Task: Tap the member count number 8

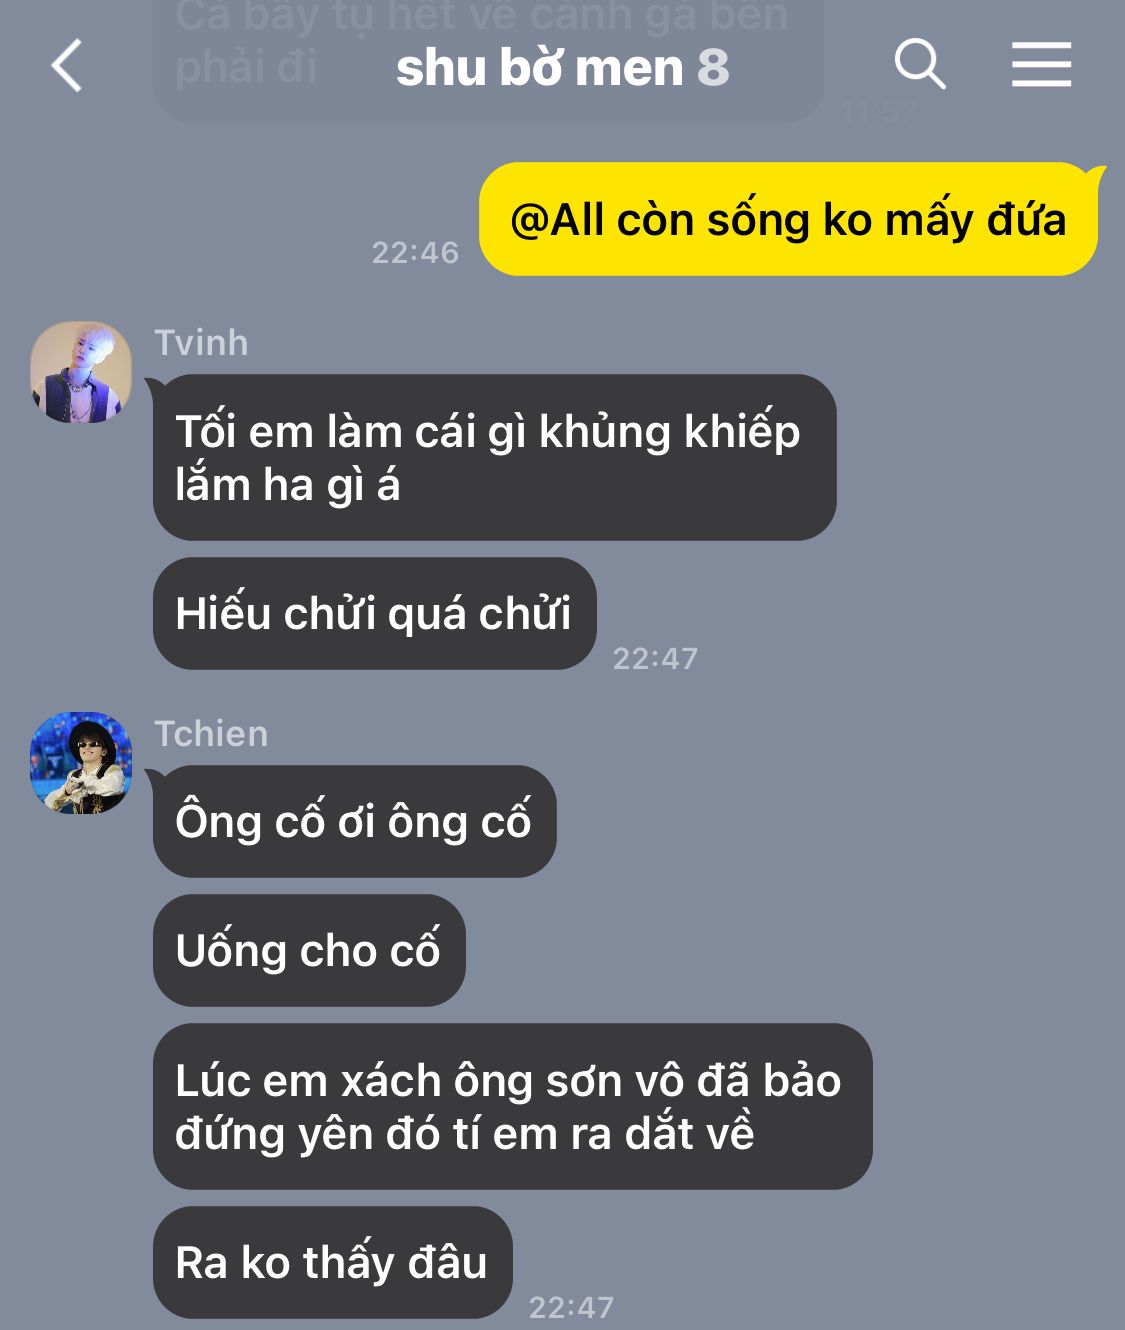Action: [x=713, y=68]
